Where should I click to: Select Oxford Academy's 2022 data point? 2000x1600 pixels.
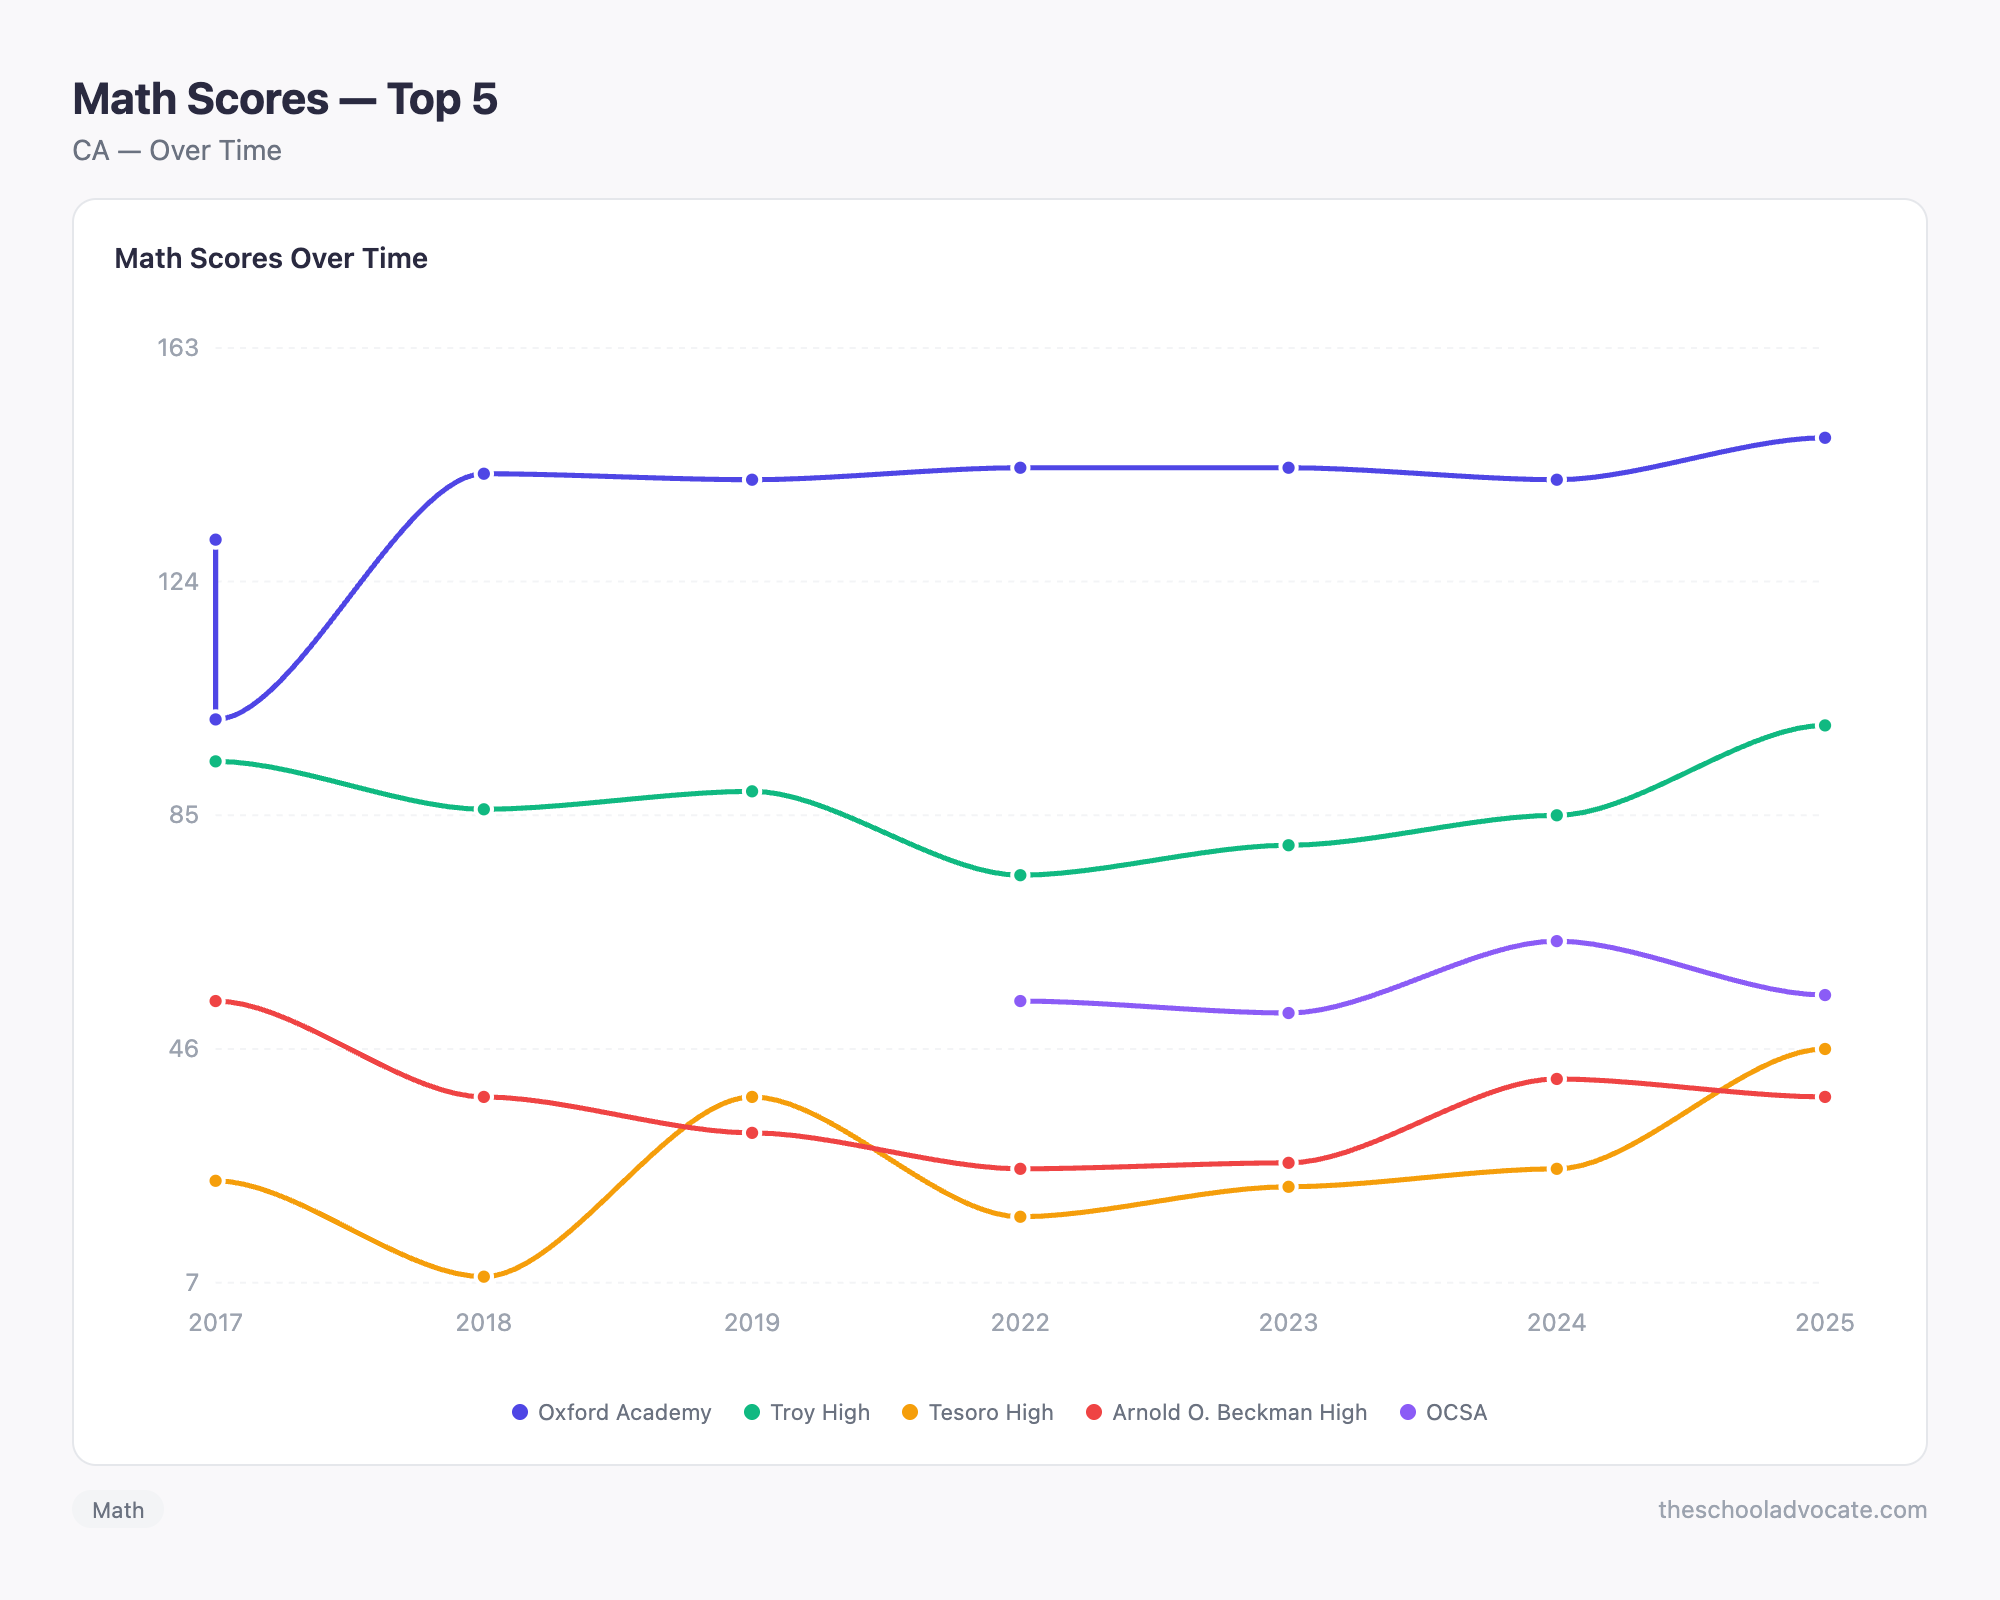coord(1020,468)
